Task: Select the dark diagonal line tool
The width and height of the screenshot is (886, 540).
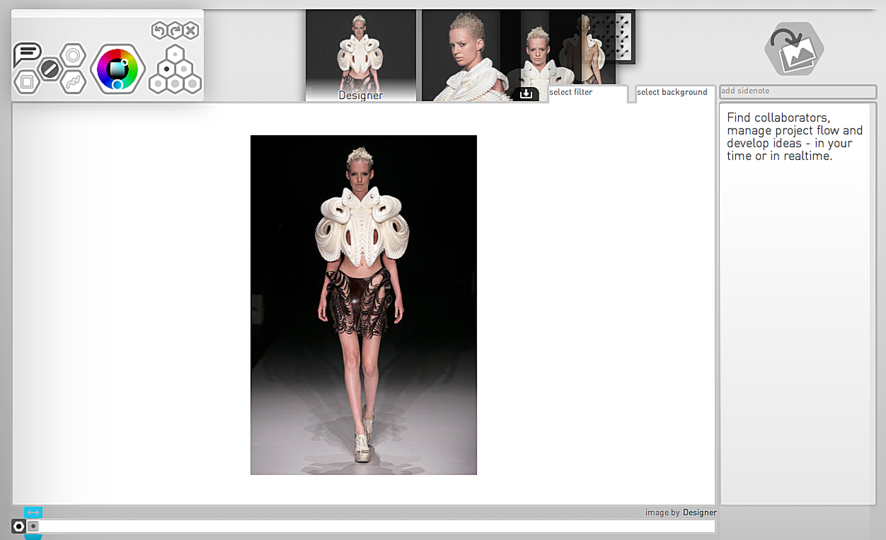Action: pos(50,69)
